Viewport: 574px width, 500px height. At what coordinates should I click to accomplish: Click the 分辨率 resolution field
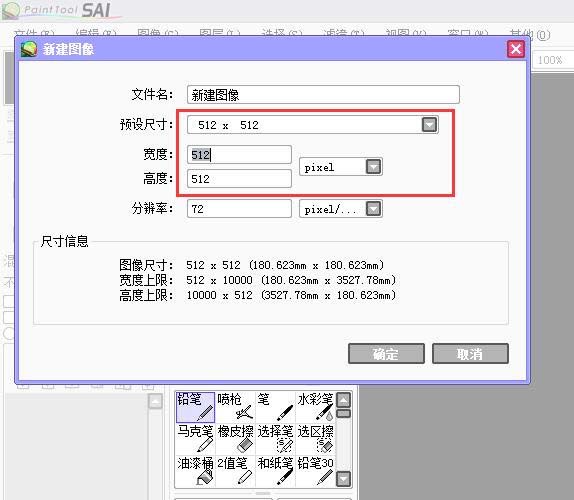click(x=239, y=209)
